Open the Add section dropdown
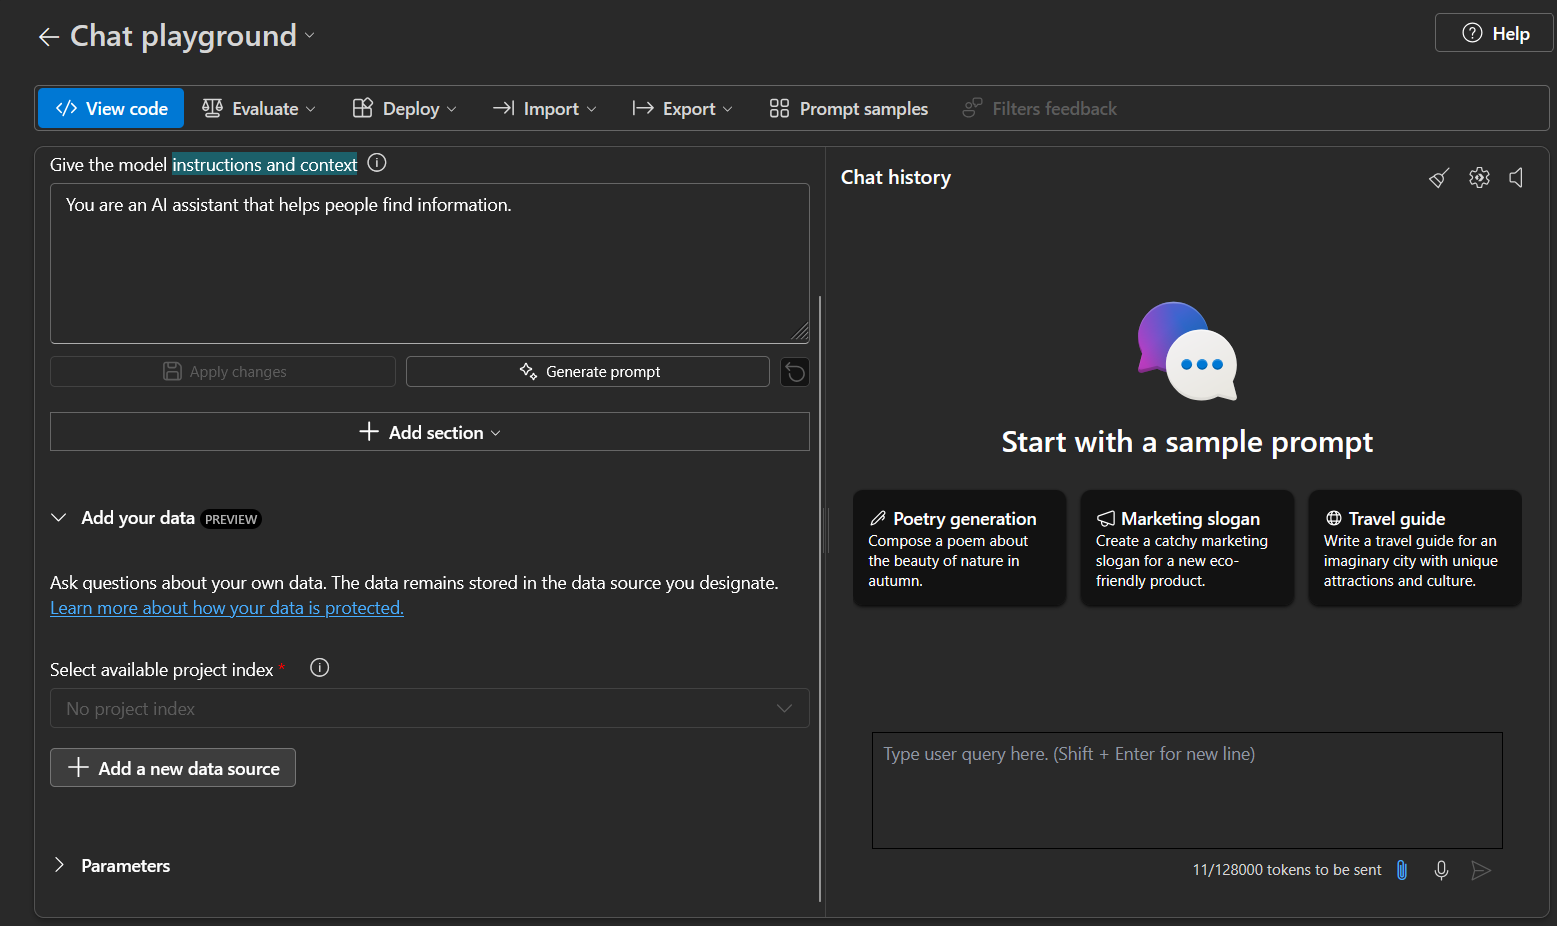This screenshot has height=926, width=1557. click(429, 431)
